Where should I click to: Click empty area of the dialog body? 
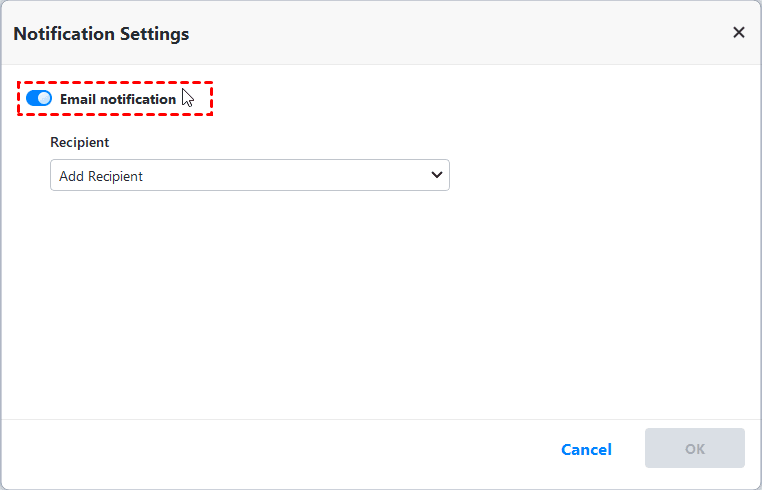[400, 300]
